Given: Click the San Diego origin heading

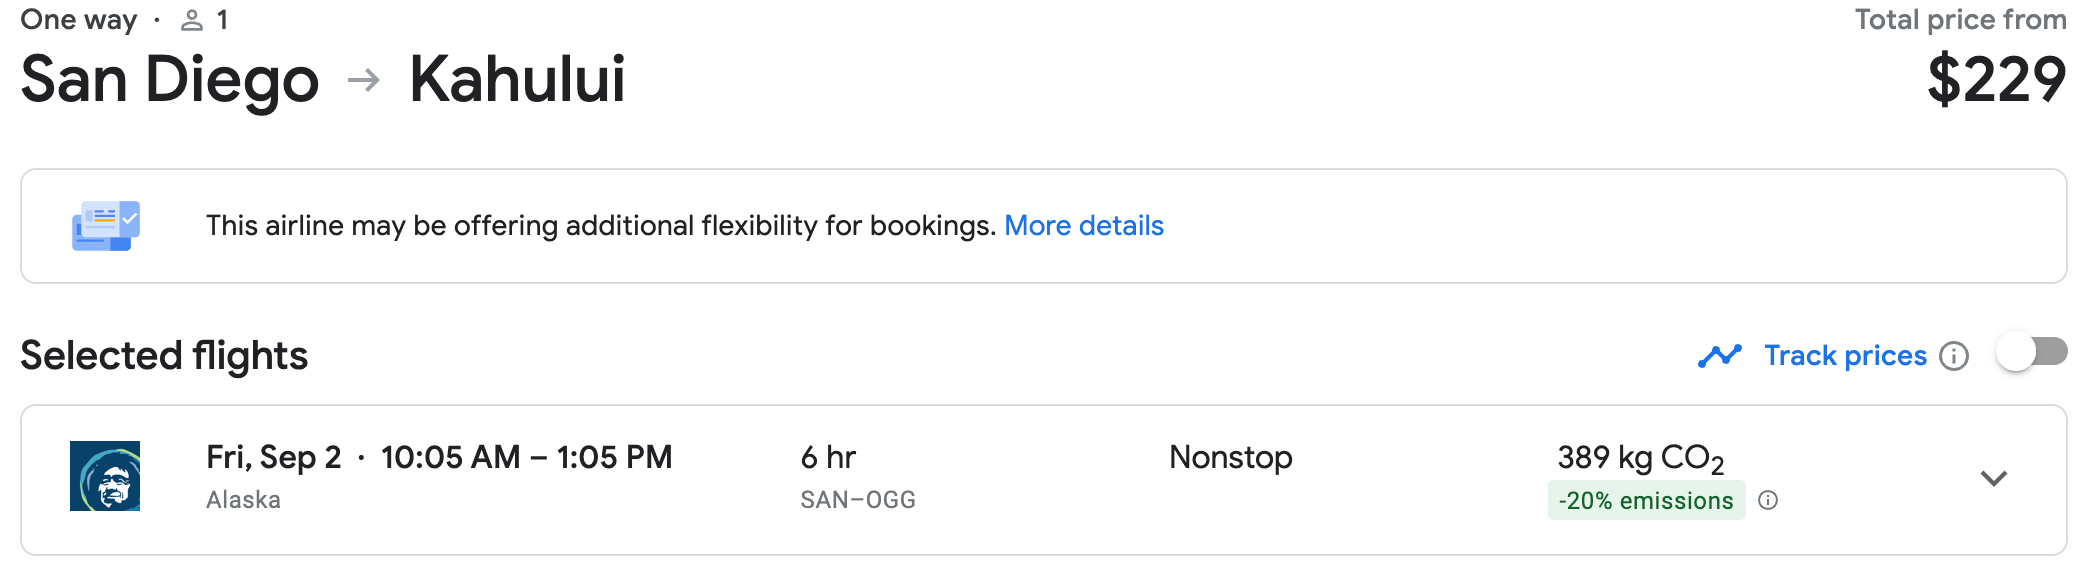Looking at the screenshot, I should [x=170, y=80].
